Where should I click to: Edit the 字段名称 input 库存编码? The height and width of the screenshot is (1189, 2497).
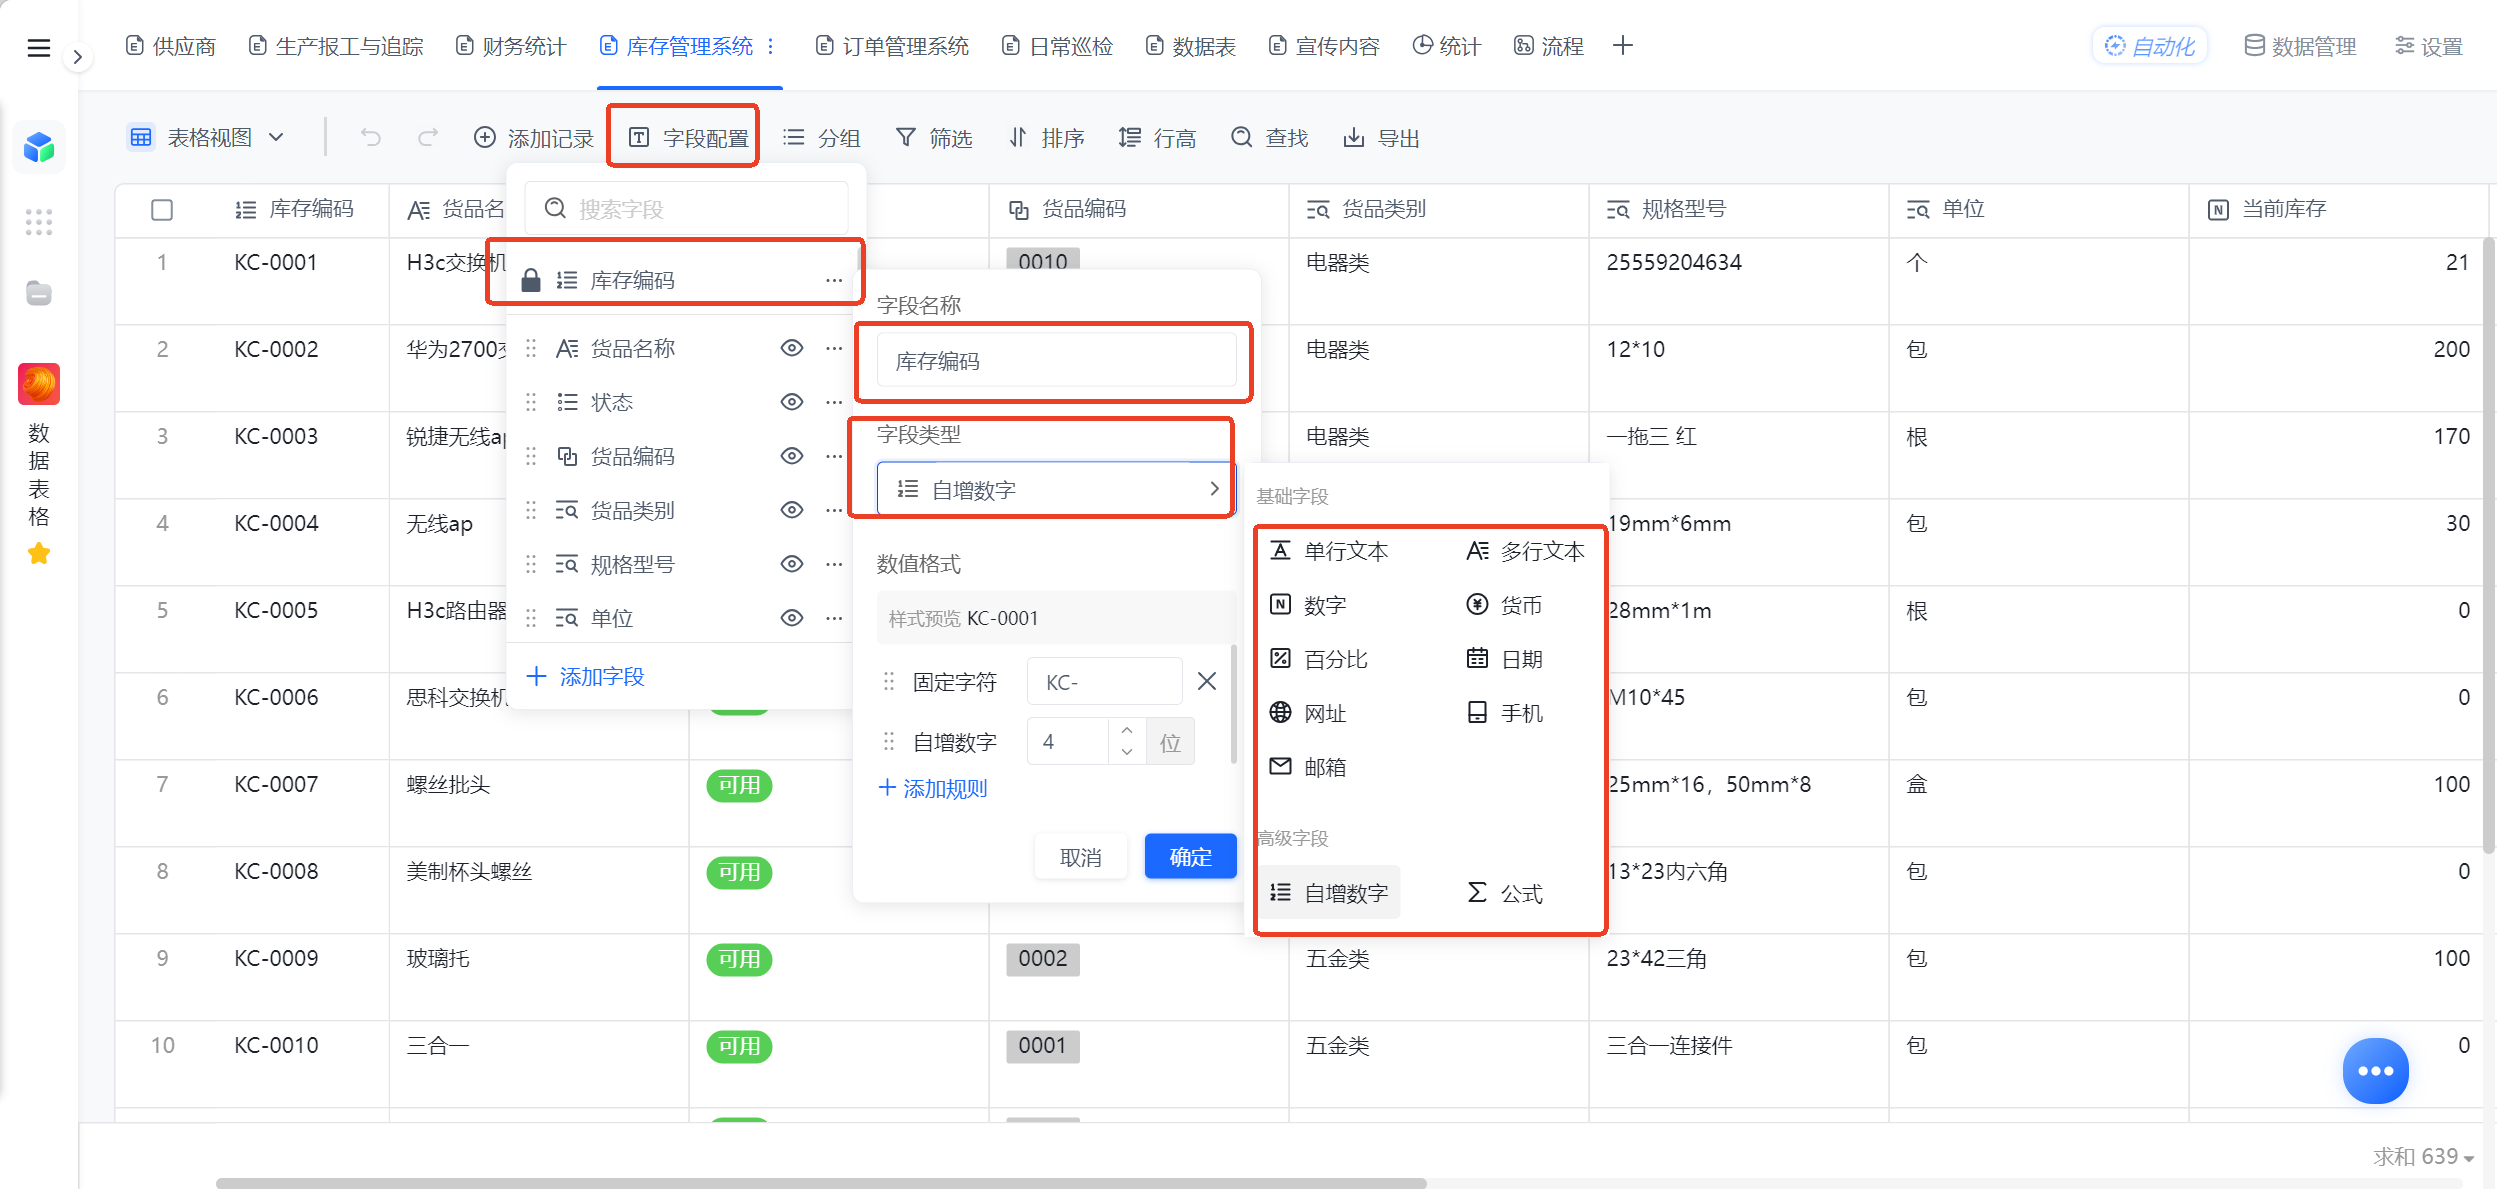click(x=1056, y=361)
